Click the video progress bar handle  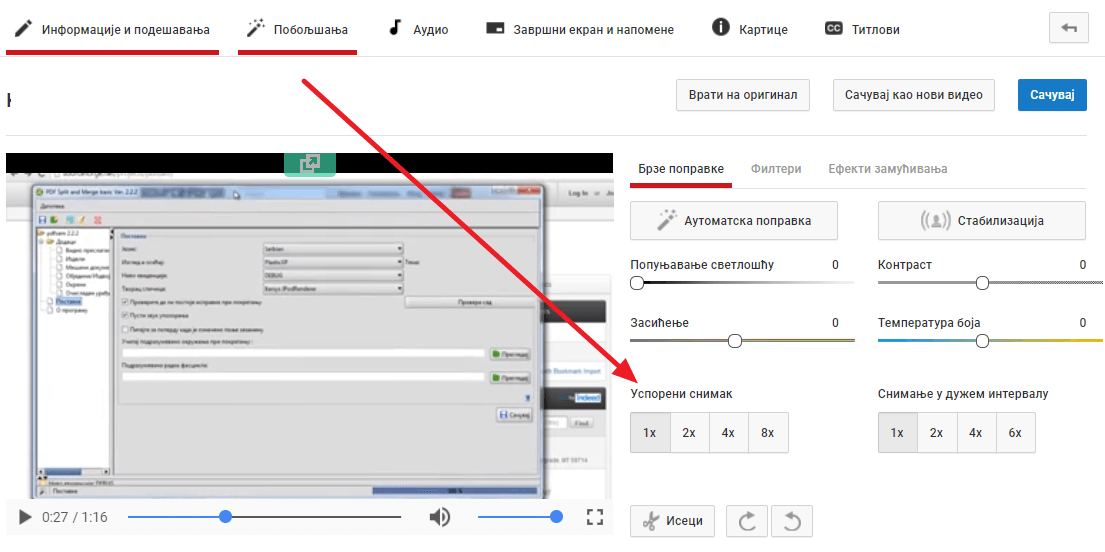click(226, 517)
